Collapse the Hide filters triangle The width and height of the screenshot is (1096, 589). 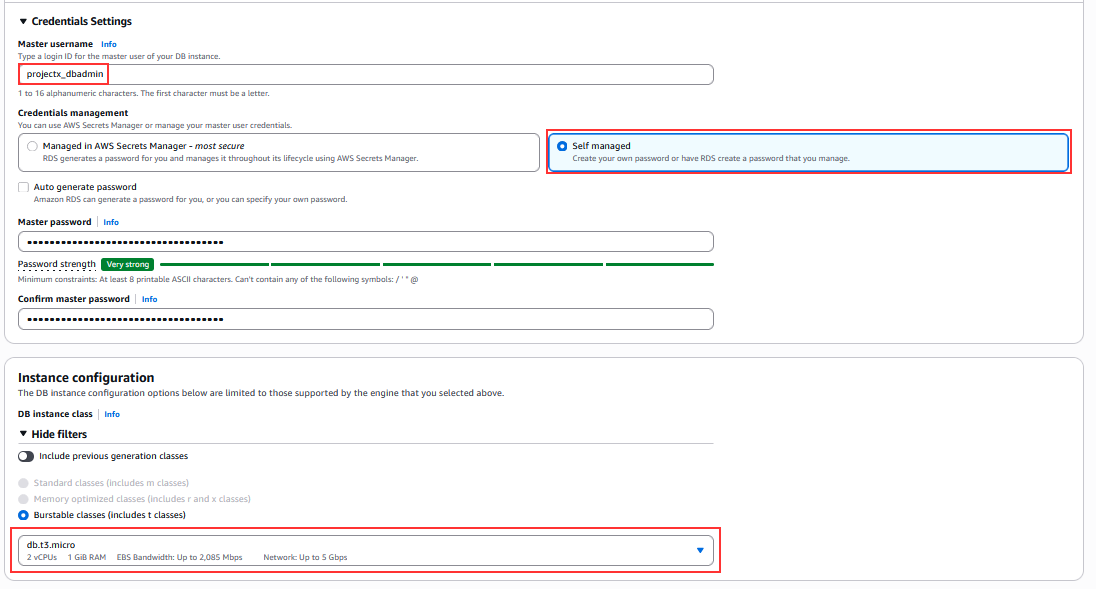[23, 434]
